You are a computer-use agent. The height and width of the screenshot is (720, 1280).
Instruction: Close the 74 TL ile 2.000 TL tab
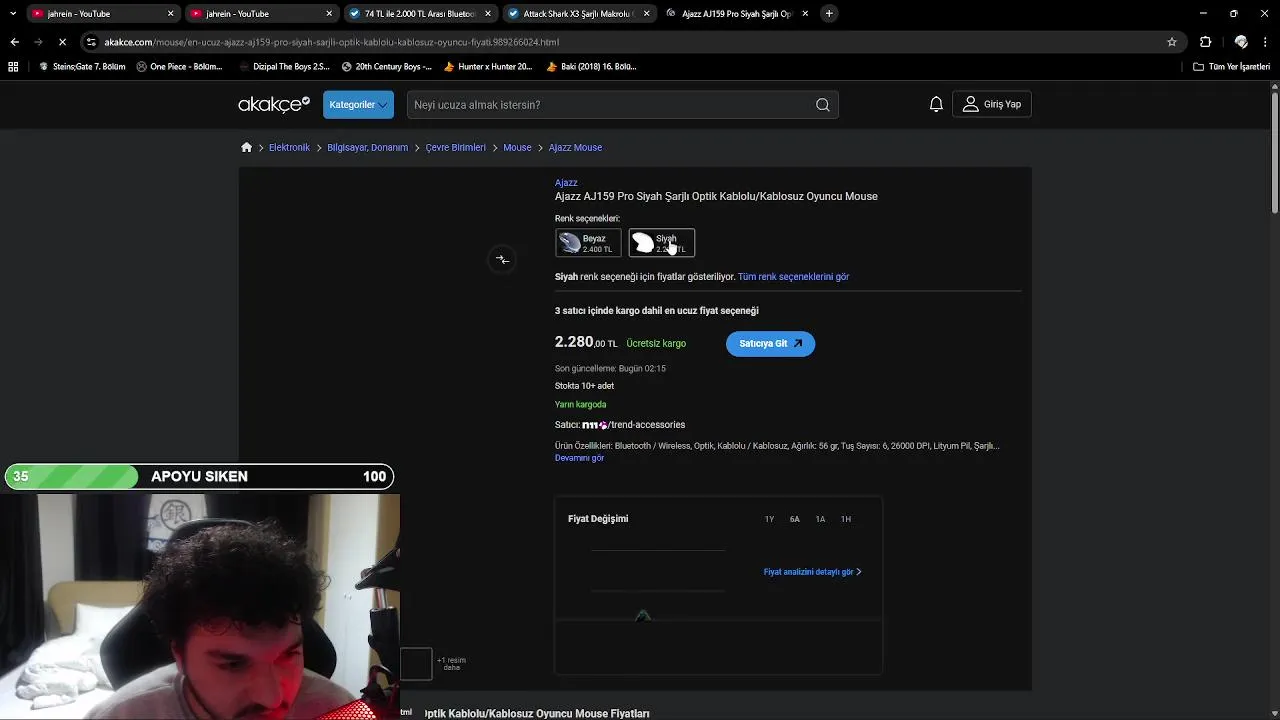(x=487, y=14)
